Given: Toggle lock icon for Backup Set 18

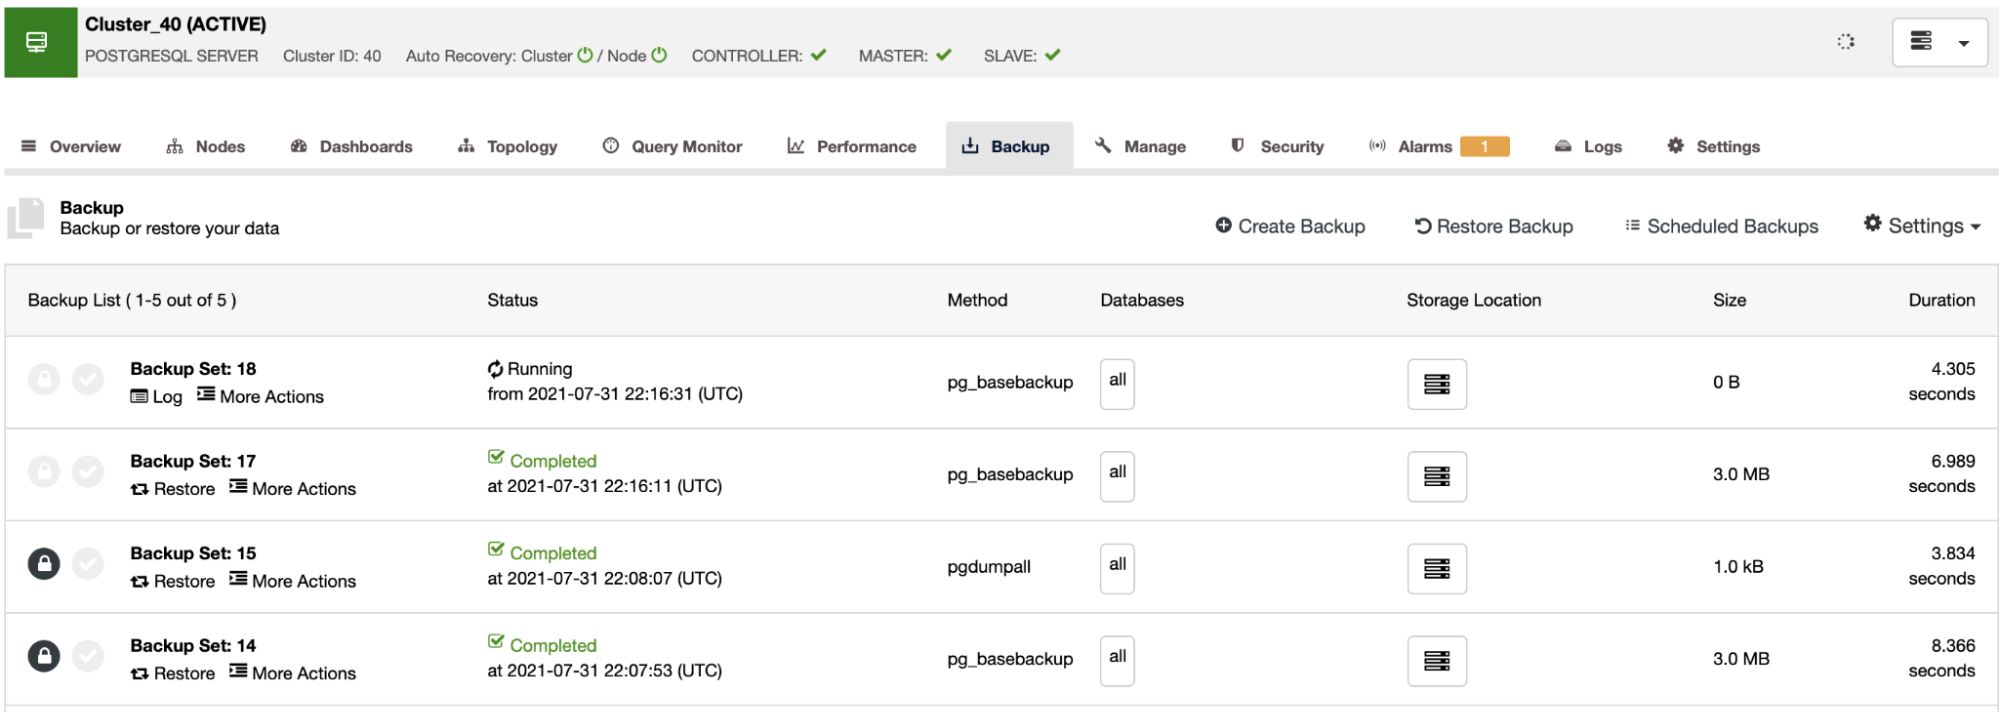Looking at the screenshot, I should pos(44,380).
